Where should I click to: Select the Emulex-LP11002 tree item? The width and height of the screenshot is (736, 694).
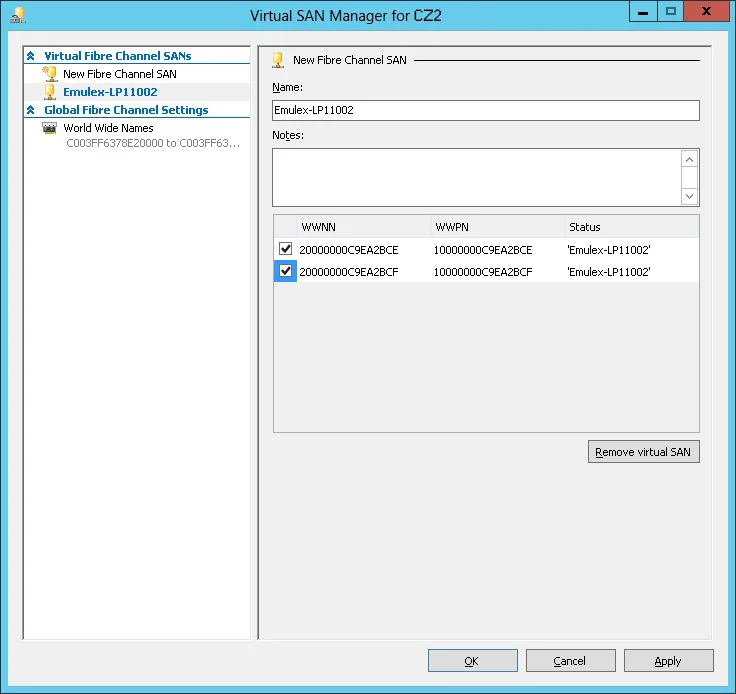tap(110, 92)
